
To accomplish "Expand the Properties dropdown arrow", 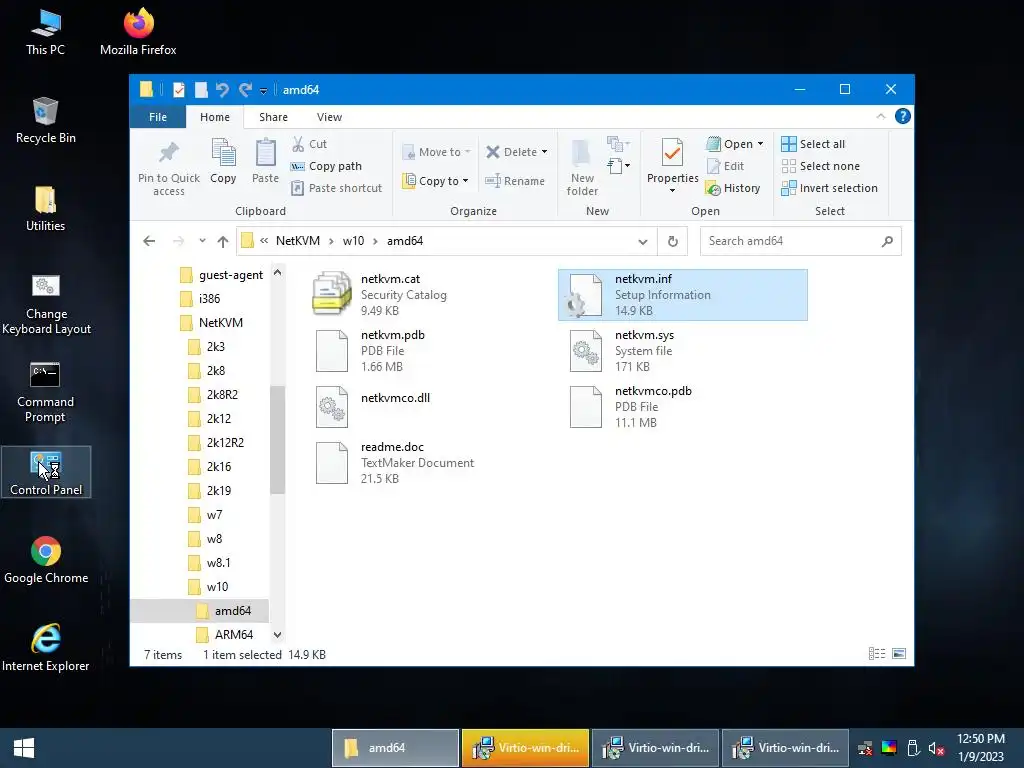I will 672,191.
